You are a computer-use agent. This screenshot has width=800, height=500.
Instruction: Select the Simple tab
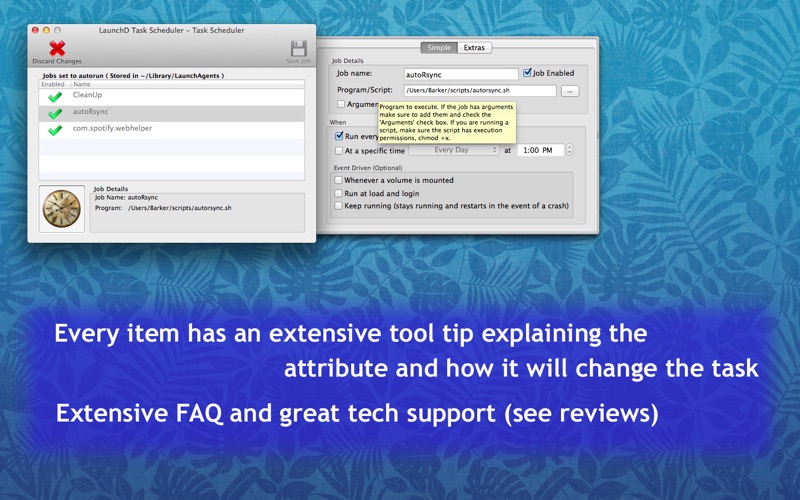[x=439, y=47]
